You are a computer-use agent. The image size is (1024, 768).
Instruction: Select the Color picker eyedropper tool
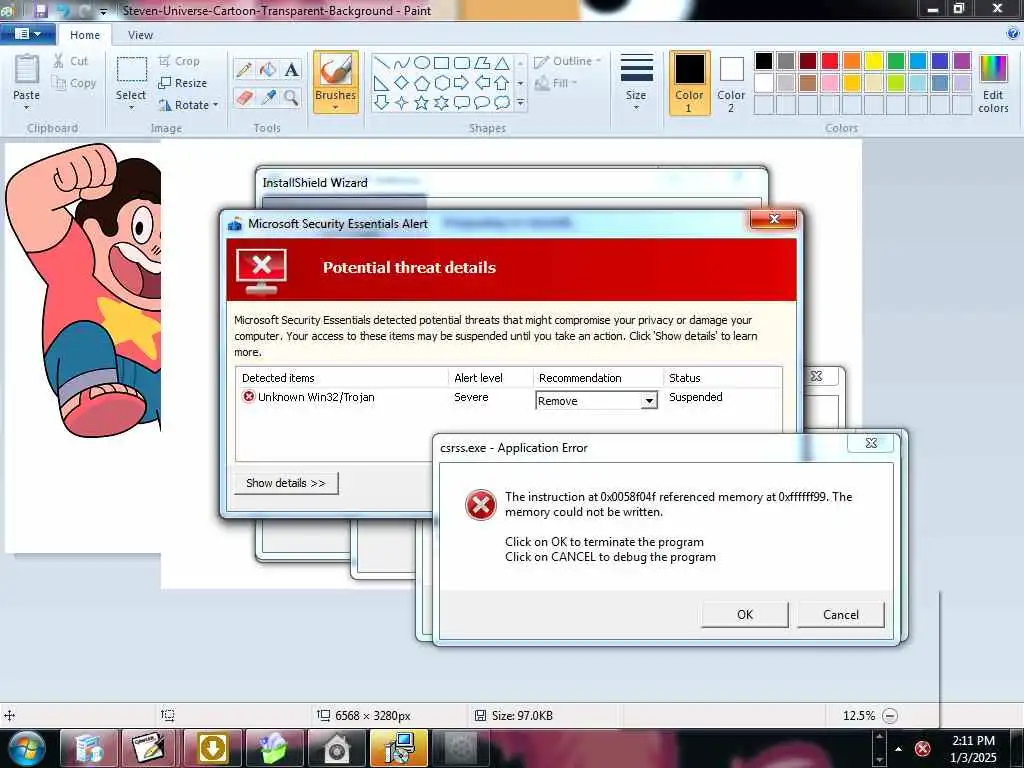click(268, 97)
